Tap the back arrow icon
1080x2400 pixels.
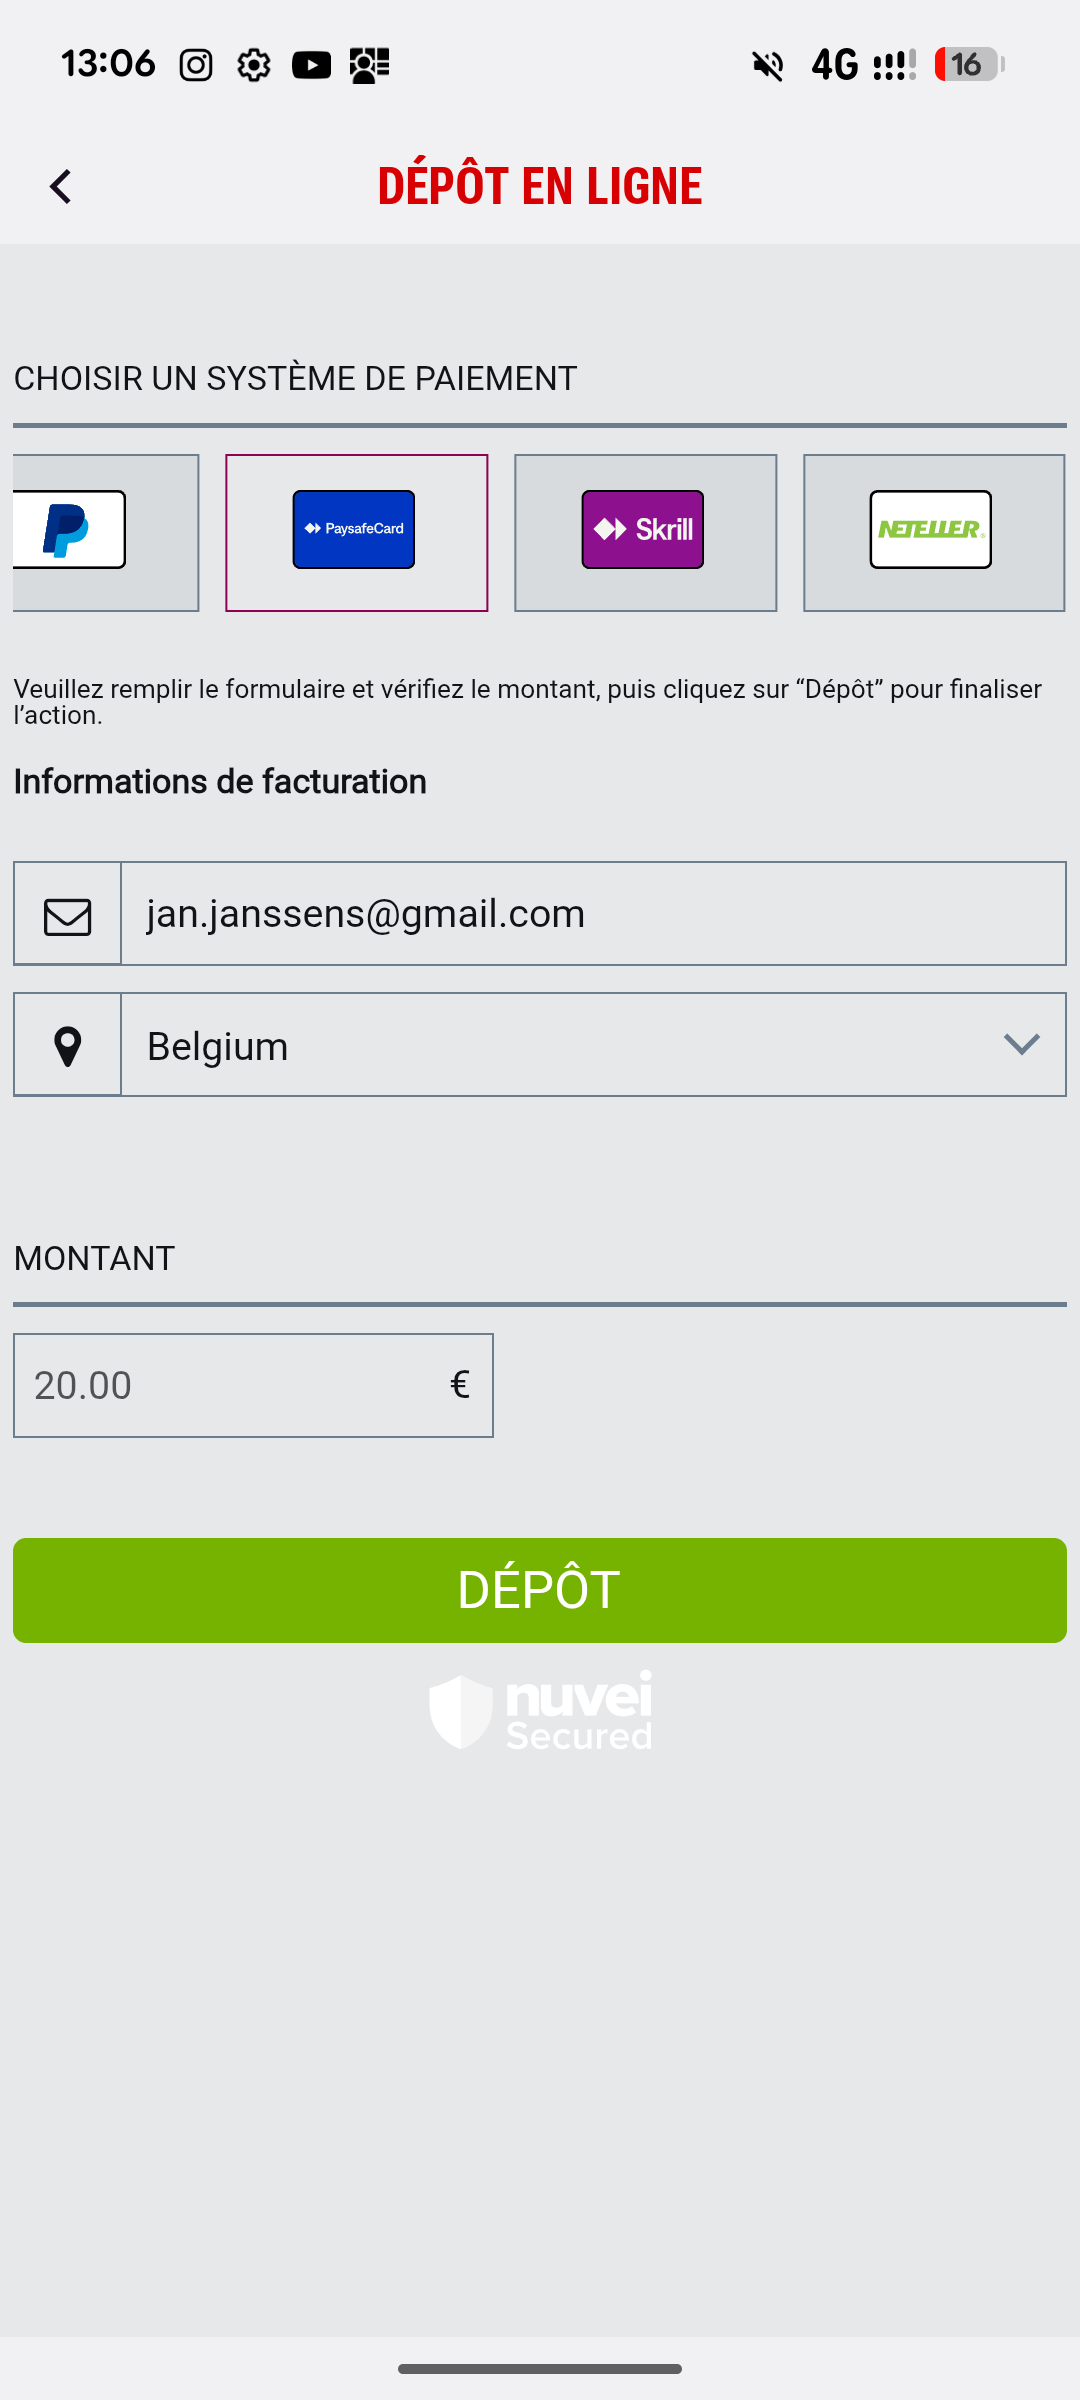tap(61, 186)
